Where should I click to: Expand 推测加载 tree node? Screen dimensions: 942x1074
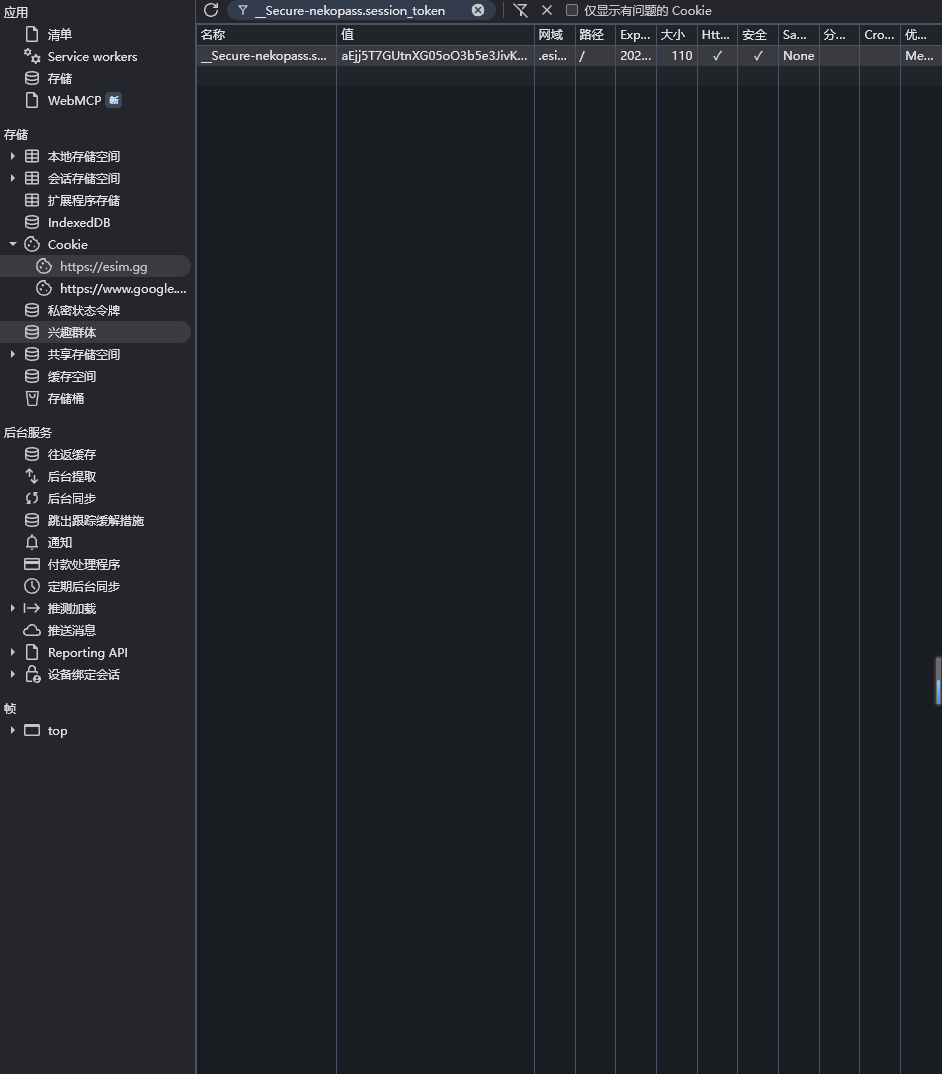point(12,608)
